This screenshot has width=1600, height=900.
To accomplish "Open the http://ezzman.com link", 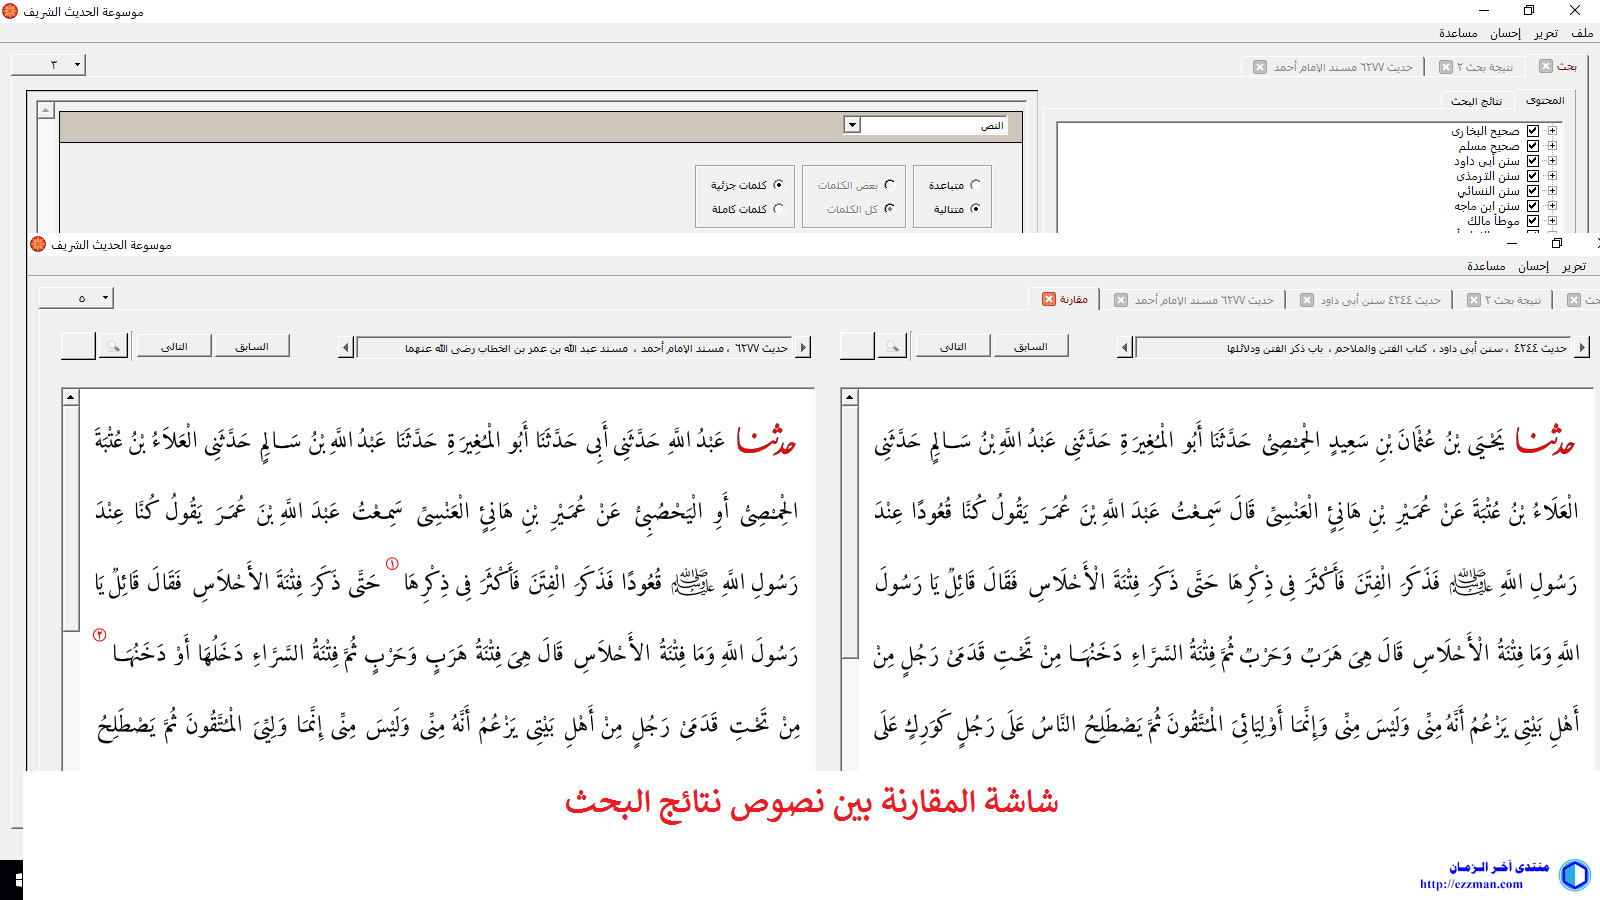I will (x=1470, y=884).
